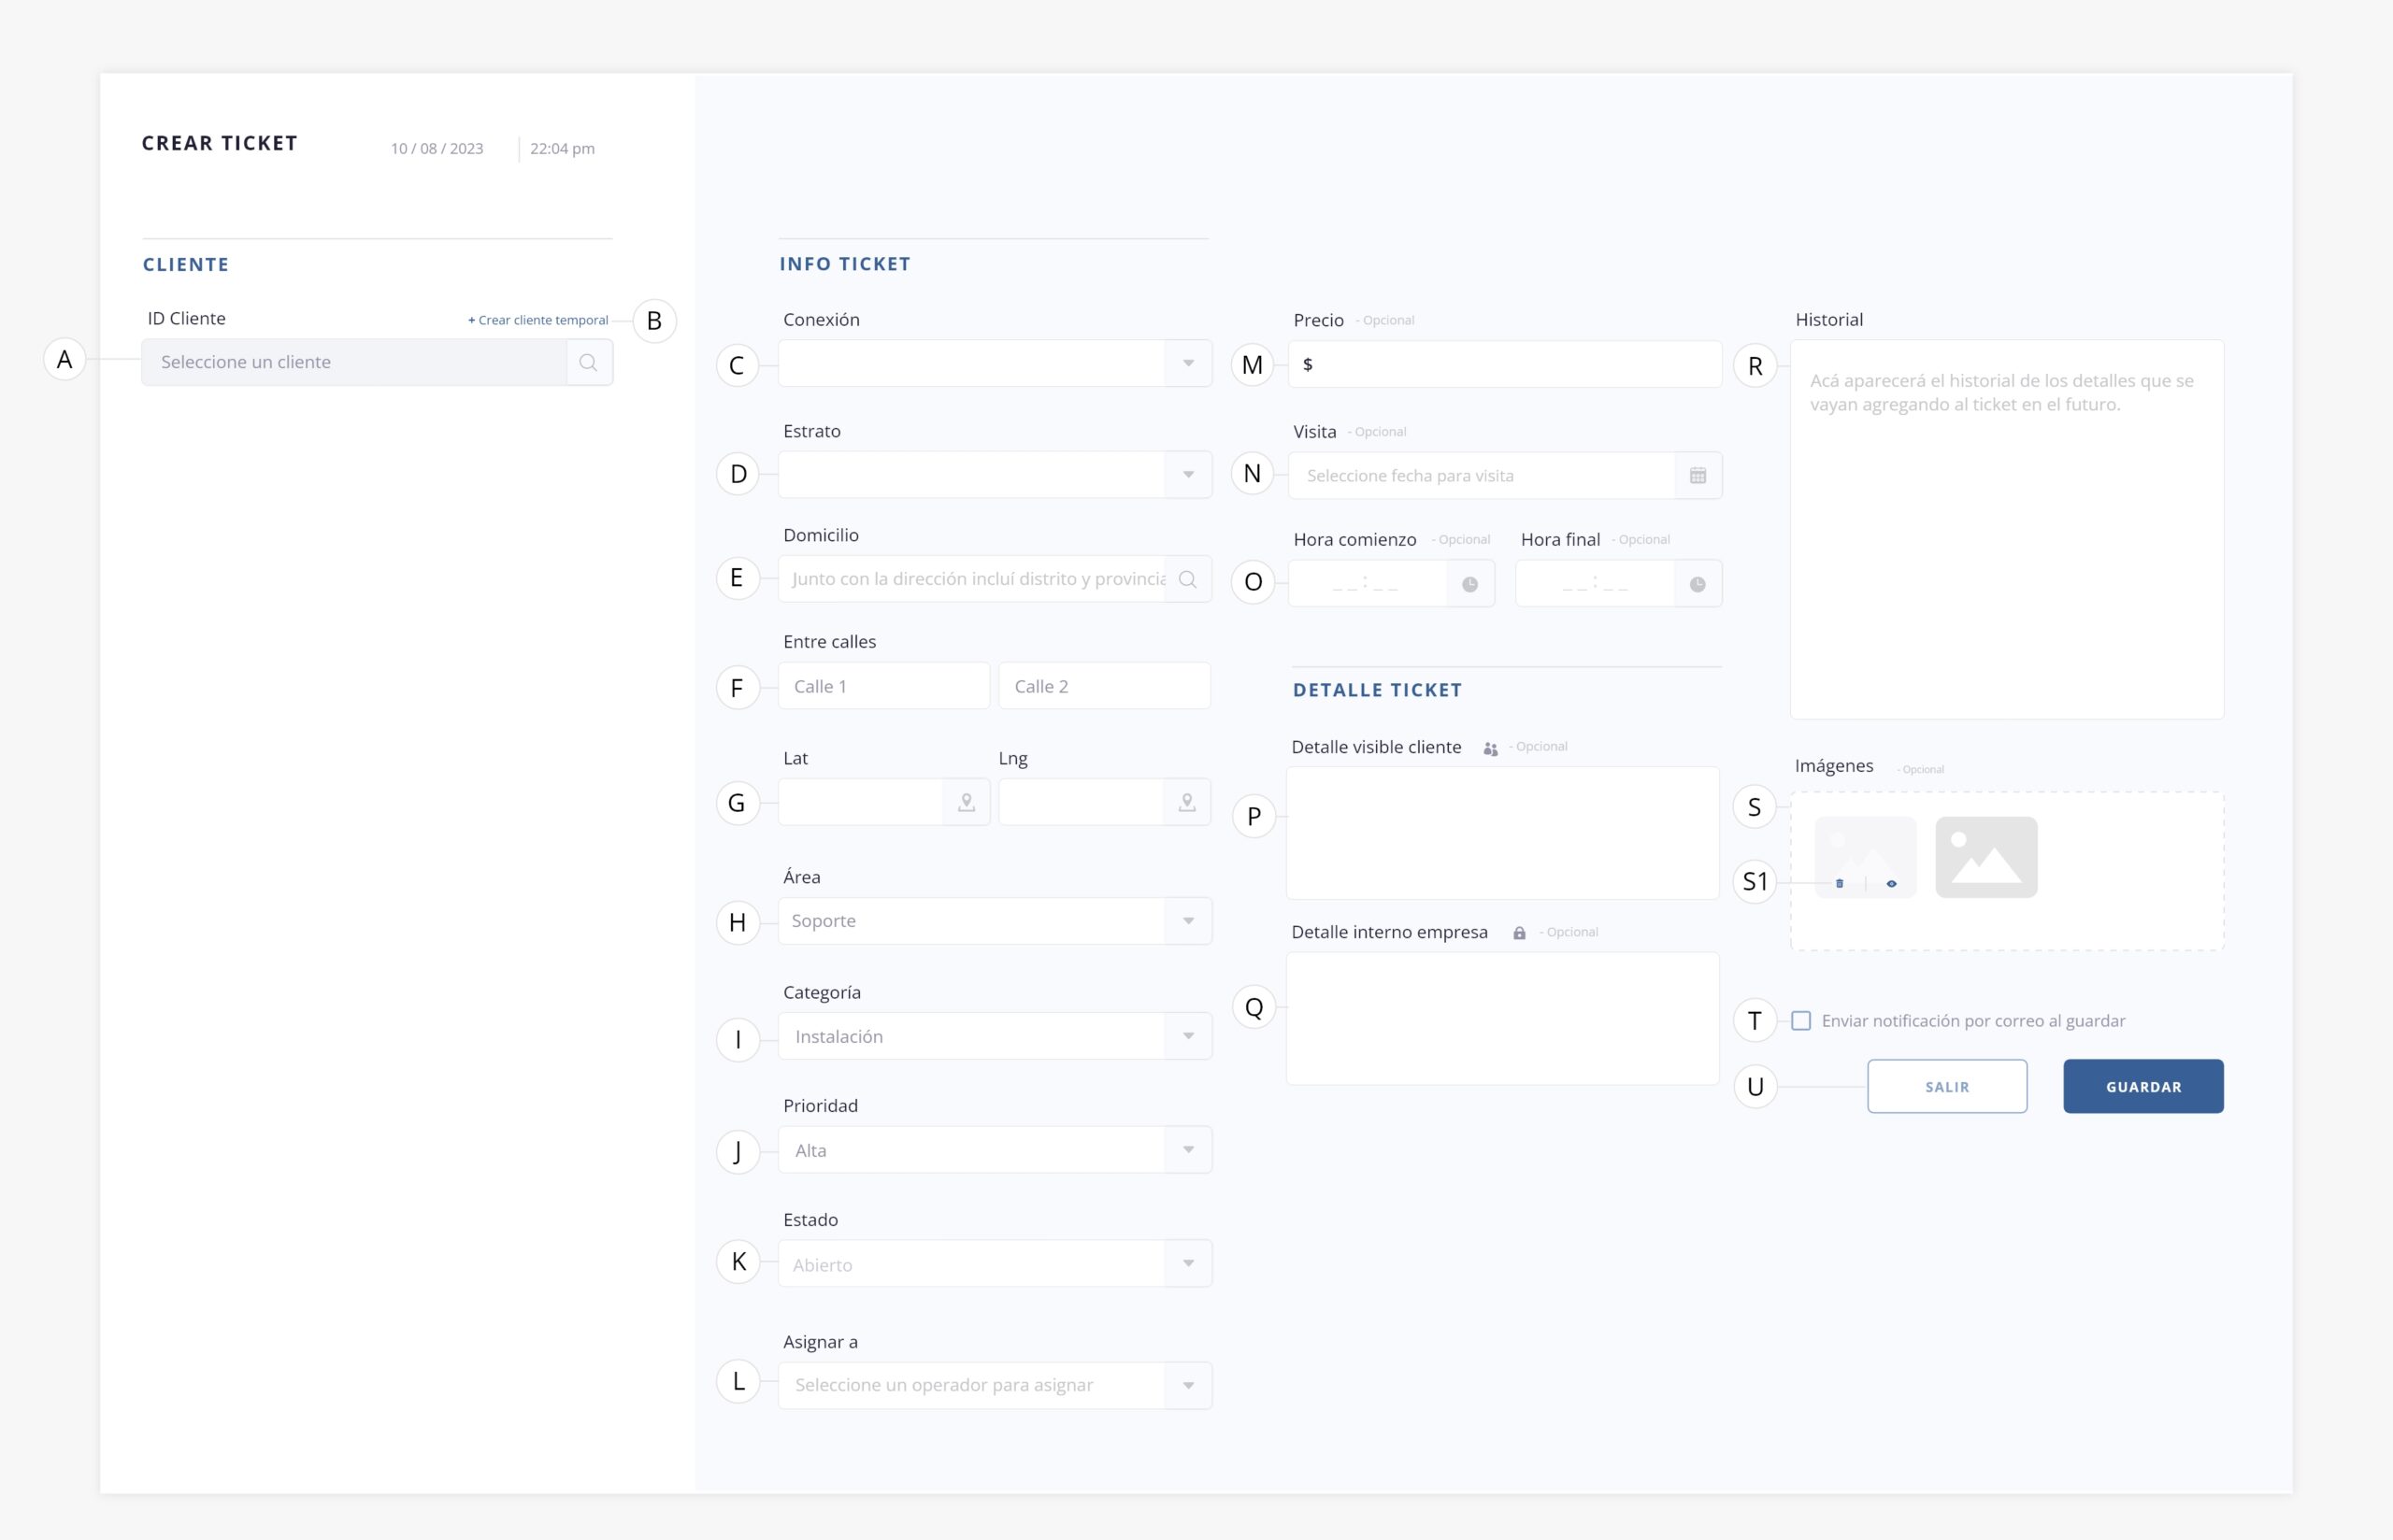Enable email notification on save checkbox

coord(1801,1021)
